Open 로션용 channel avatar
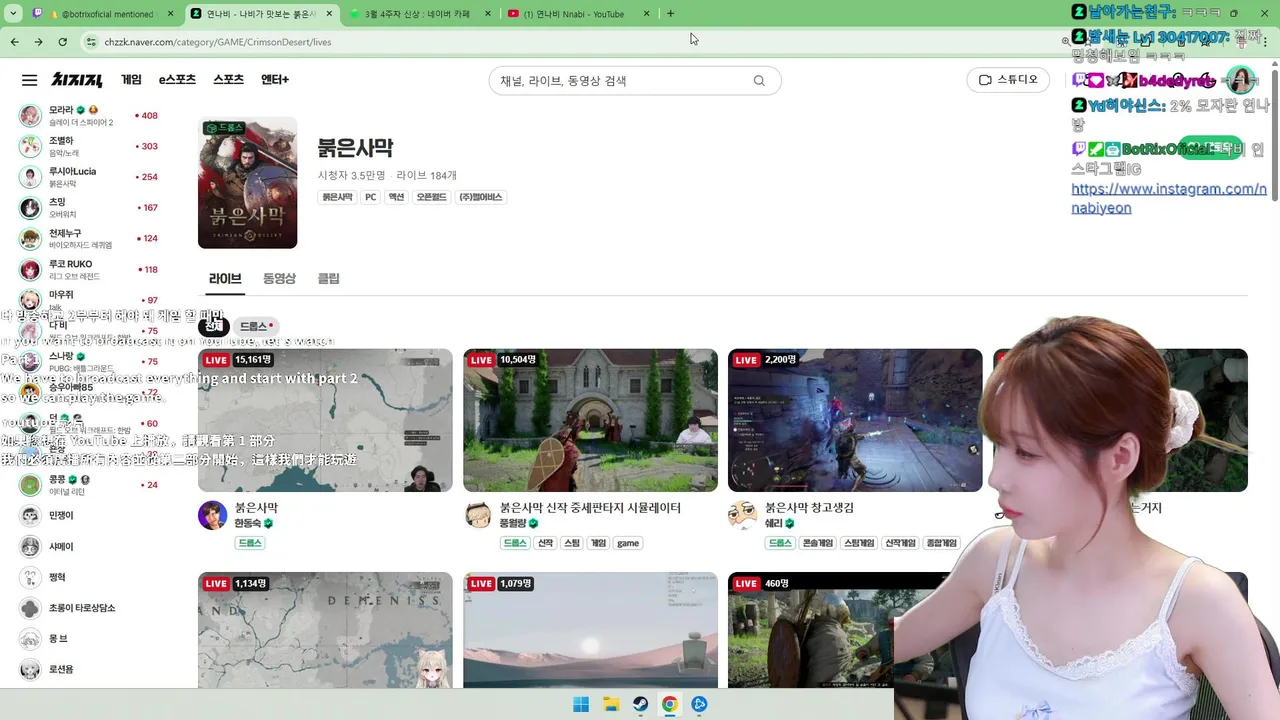Viewport: 1280px width, 720px height. (31, 670)
